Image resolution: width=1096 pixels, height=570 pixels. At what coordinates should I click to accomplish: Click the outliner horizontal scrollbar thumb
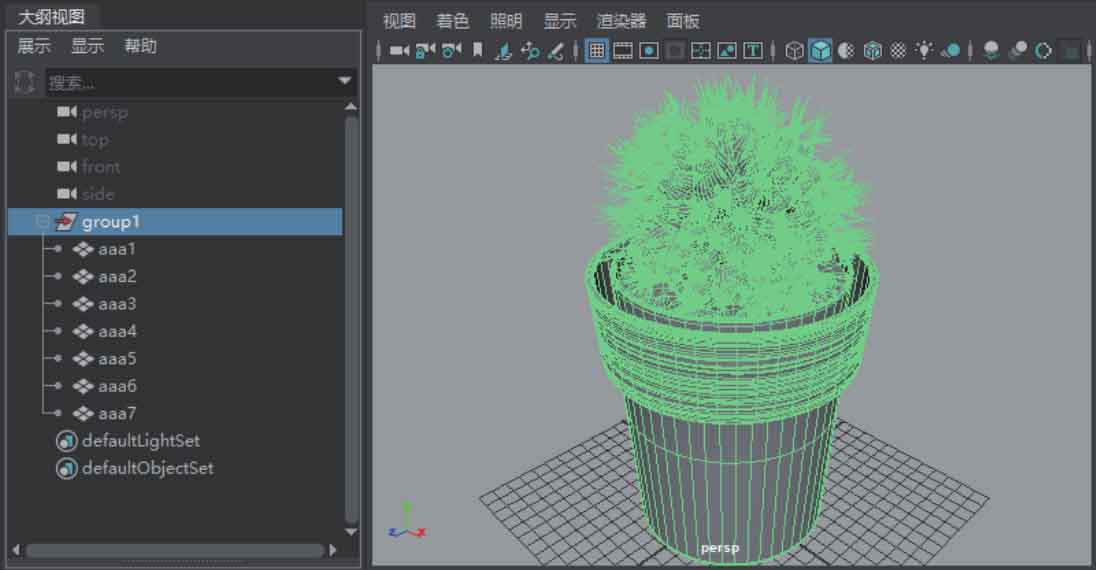point(175,550)
